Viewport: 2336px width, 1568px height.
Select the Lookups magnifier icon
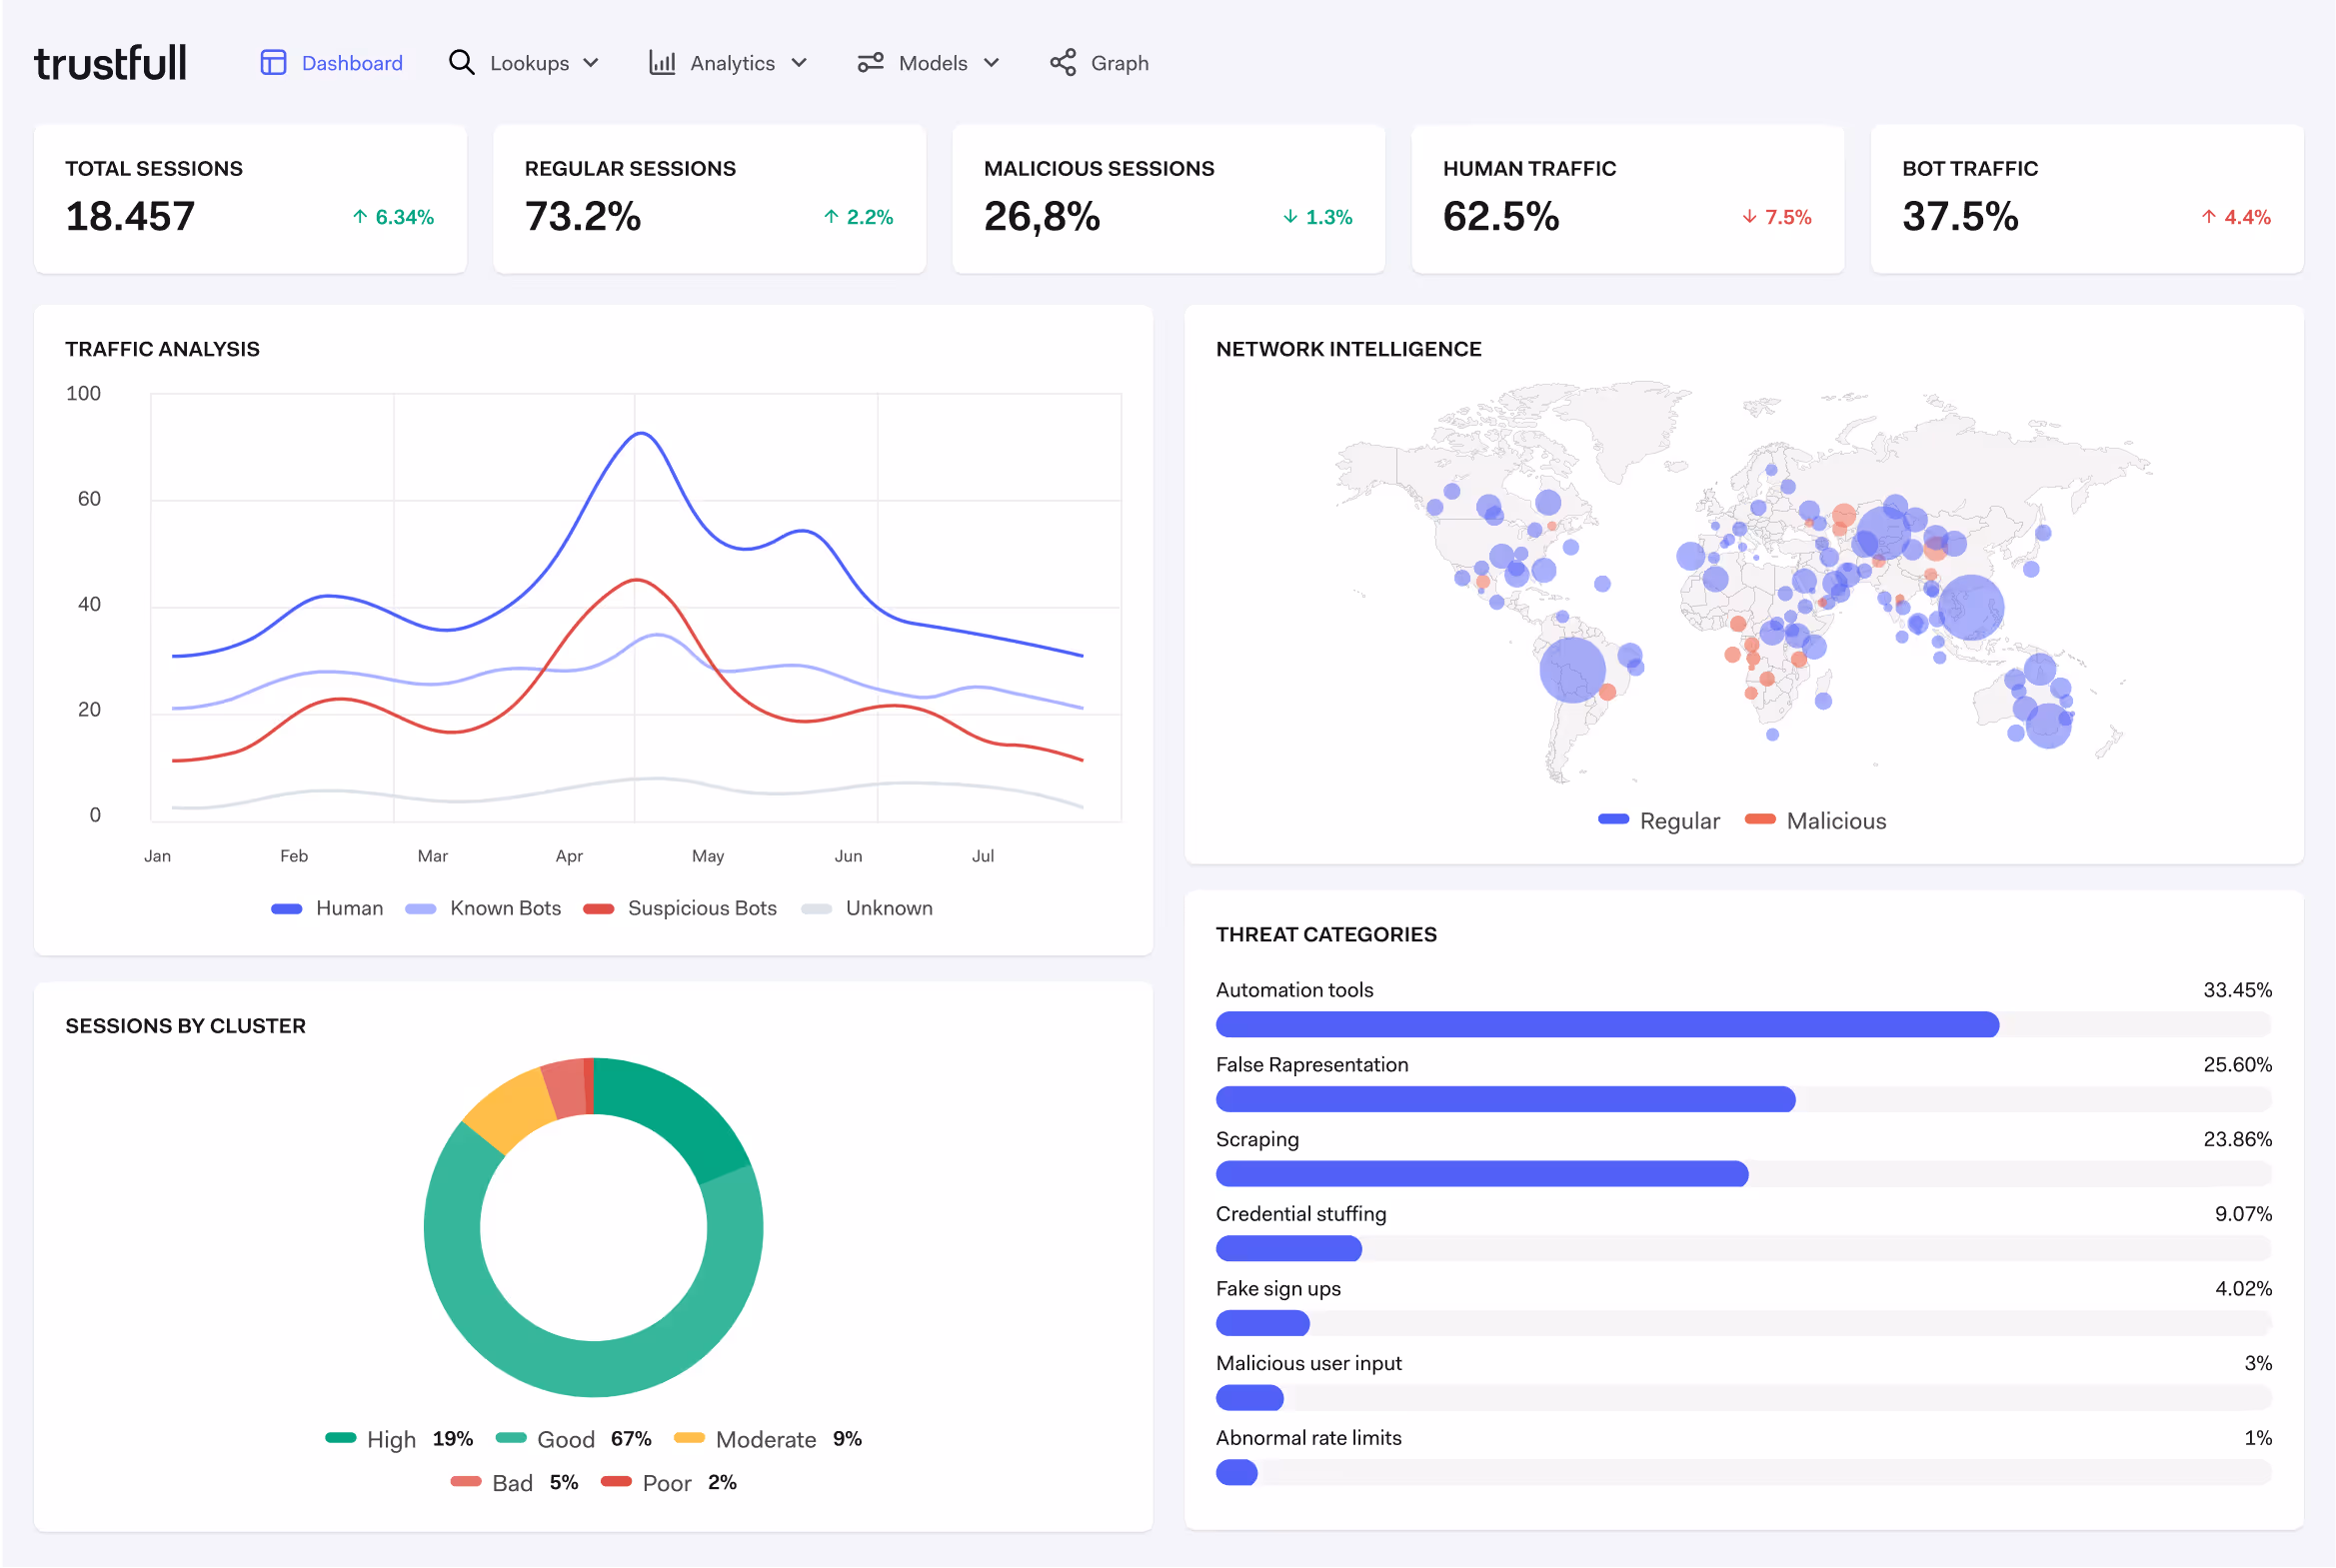462,62
